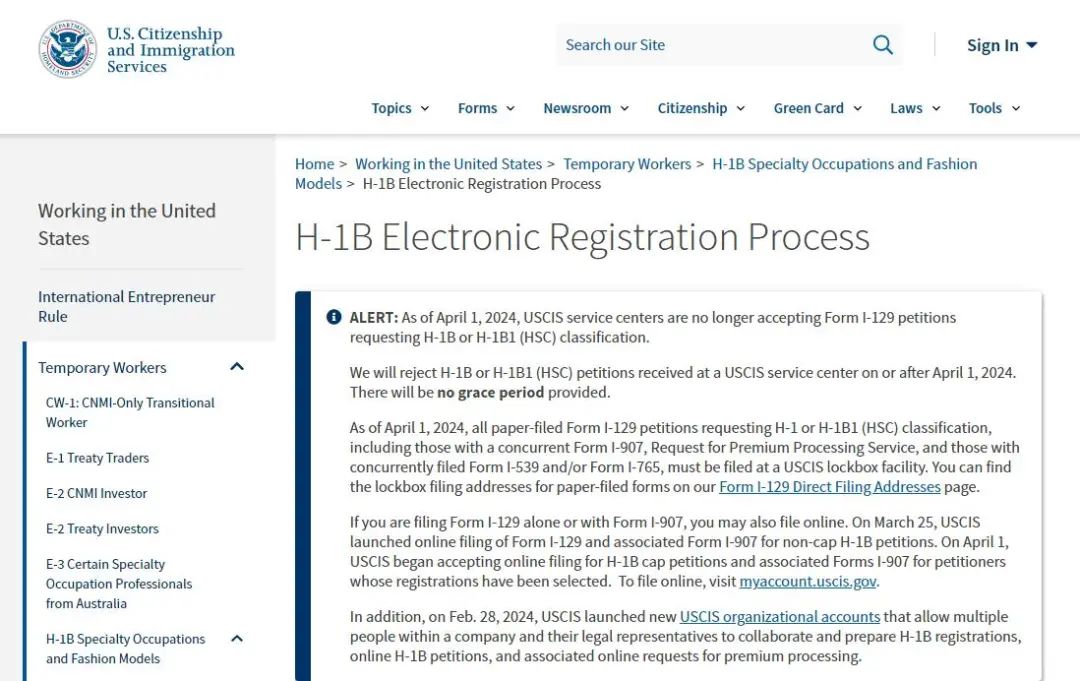Image resolution: width=1080 pixels, height=681 pixels.
Task: Collapse the Temporary Workers sidebar section
Action: coord(237,366)
